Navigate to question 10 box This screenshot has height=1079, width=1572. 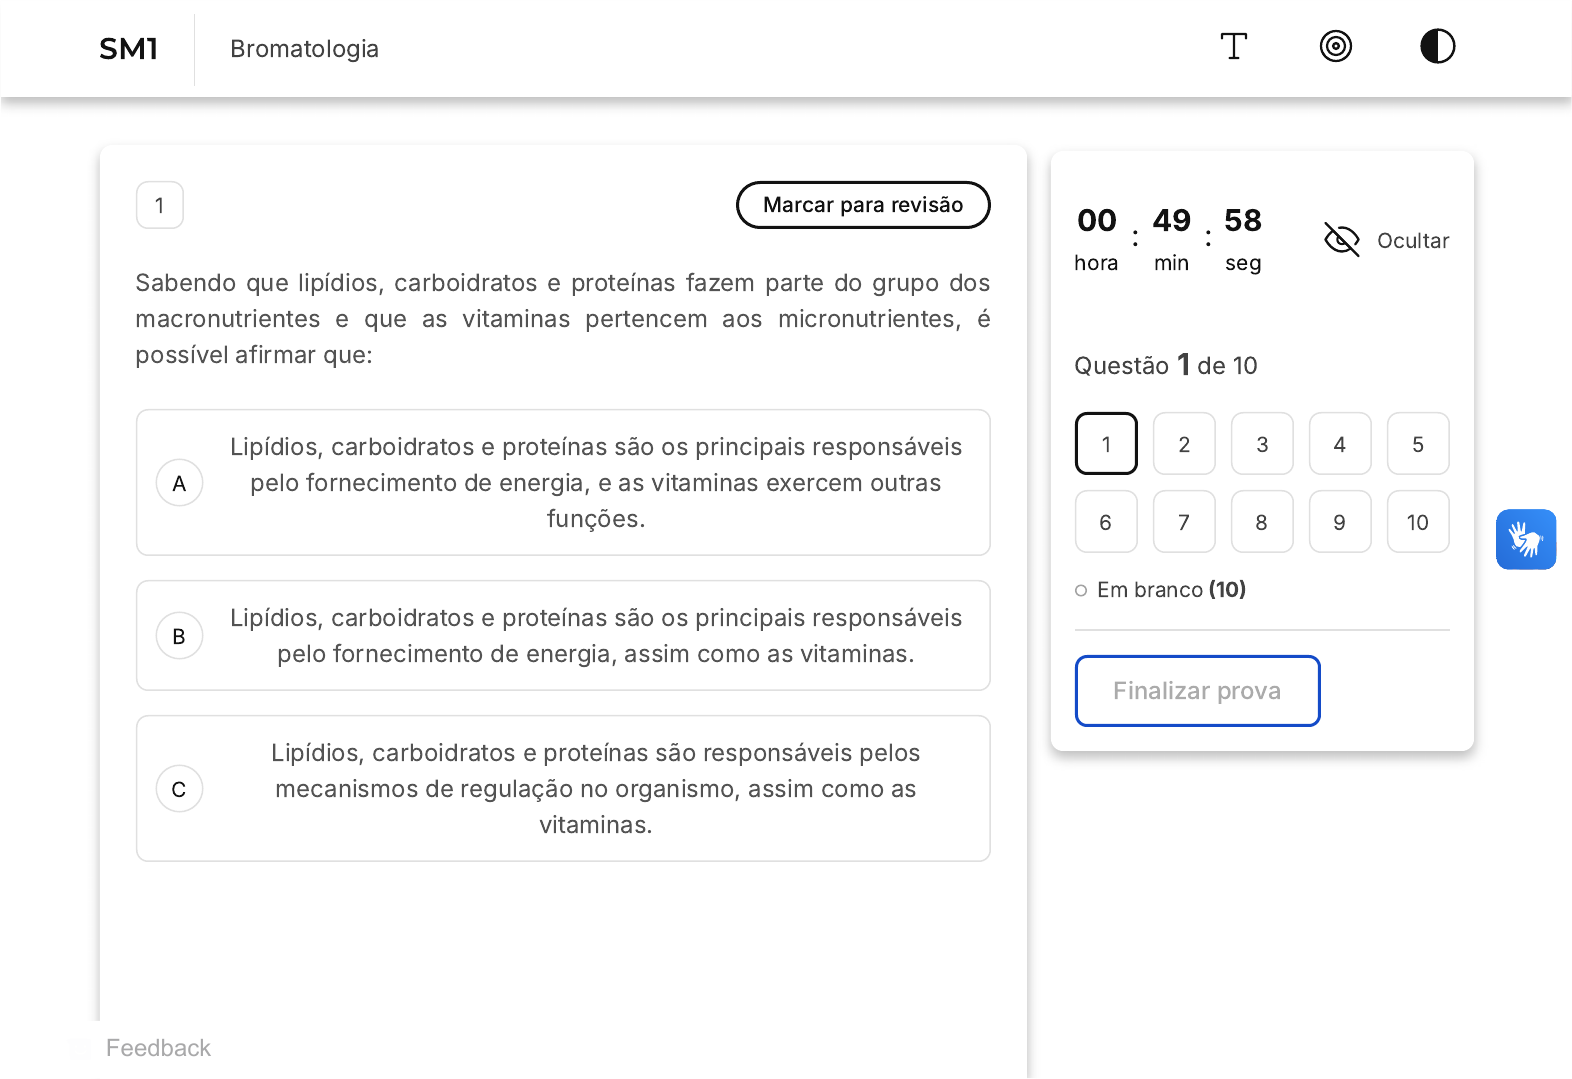coord(1417,522)
